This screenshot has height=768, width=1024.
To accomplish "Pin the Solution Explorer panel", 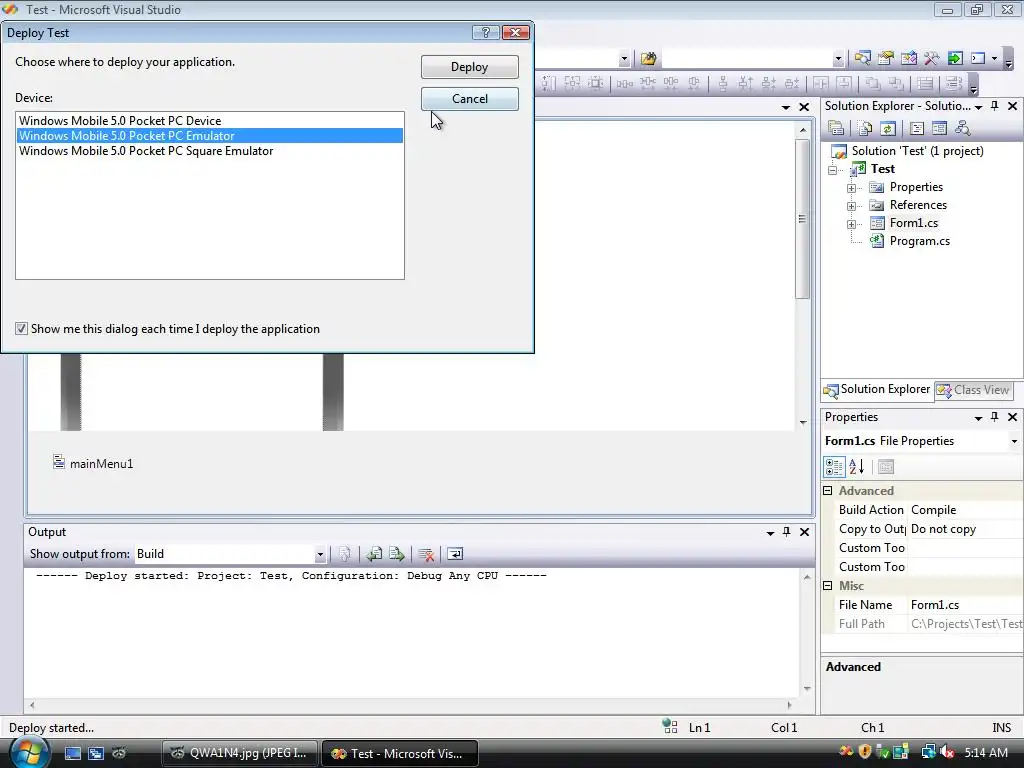I will click(x=995, y=106).
